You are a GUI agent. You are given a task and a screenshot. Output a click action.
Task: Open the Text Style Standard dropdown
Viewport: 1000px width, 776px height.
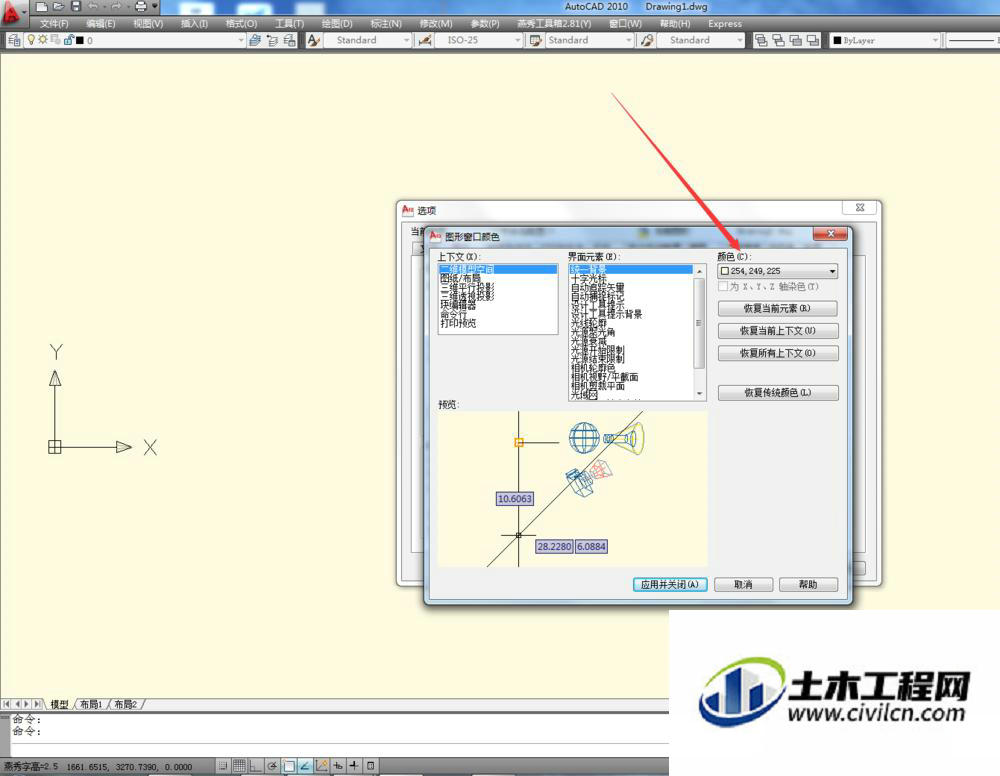pos(406,40)
